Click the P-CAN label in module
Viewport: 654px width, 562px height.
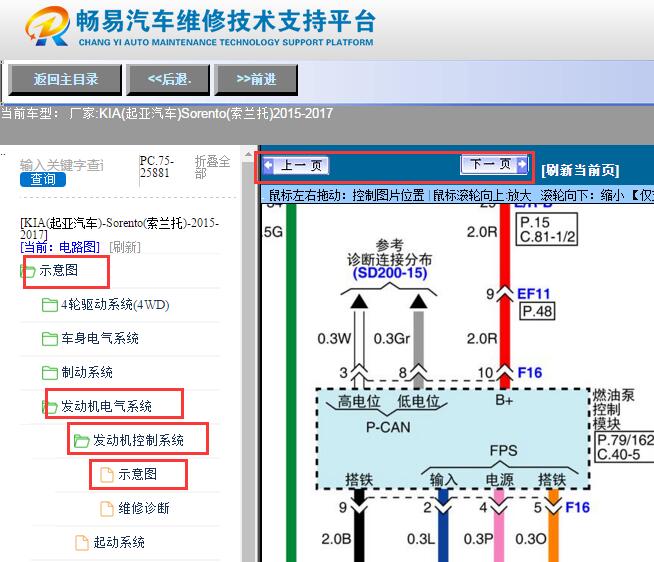pyautogui.click(x=388, y=427)
